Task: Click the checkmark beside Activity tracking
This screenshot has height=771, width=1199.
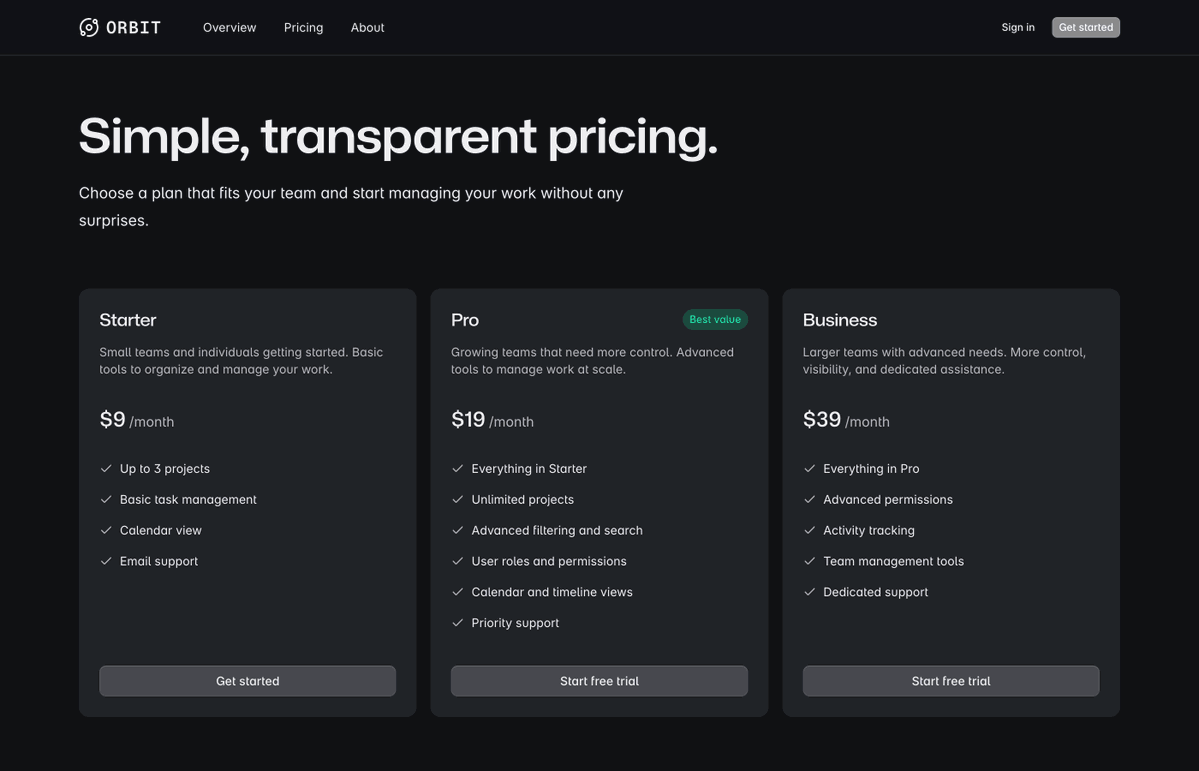Action: [810, 530]
